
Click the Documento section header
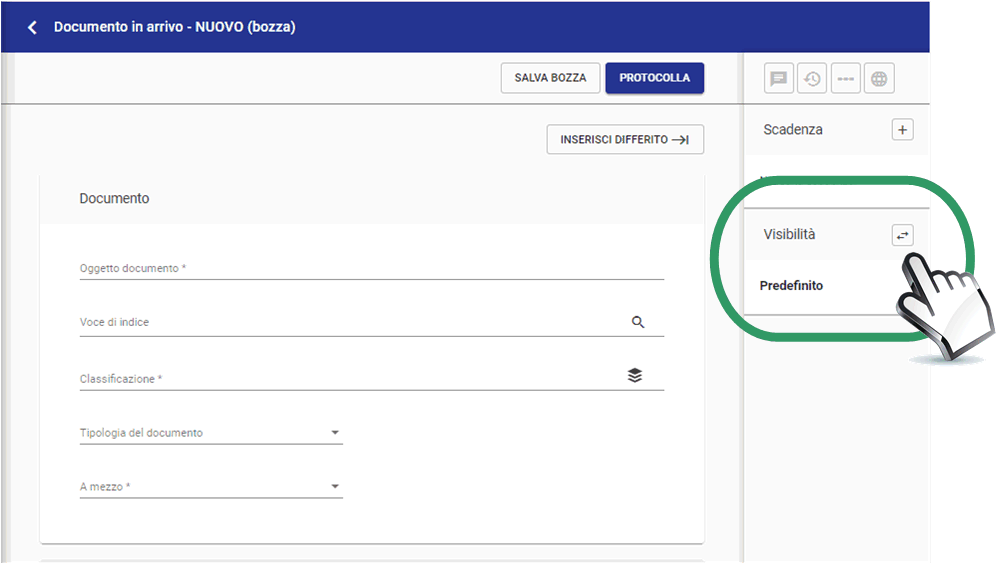[x=114, y=199]
